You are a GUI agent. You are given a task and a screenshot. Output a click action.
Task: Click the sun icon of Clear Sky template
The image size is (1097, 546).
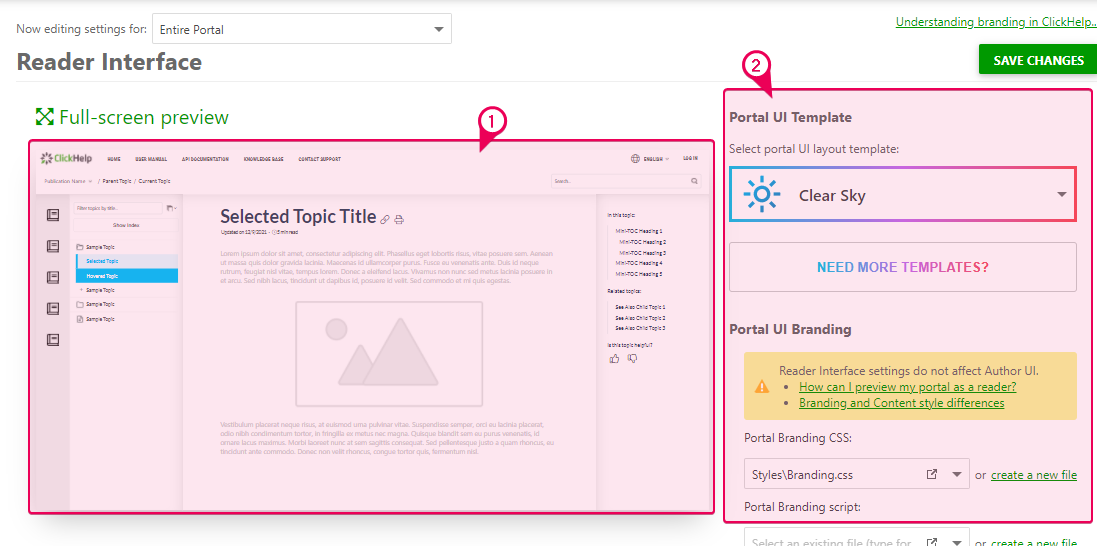pos(761,195)
